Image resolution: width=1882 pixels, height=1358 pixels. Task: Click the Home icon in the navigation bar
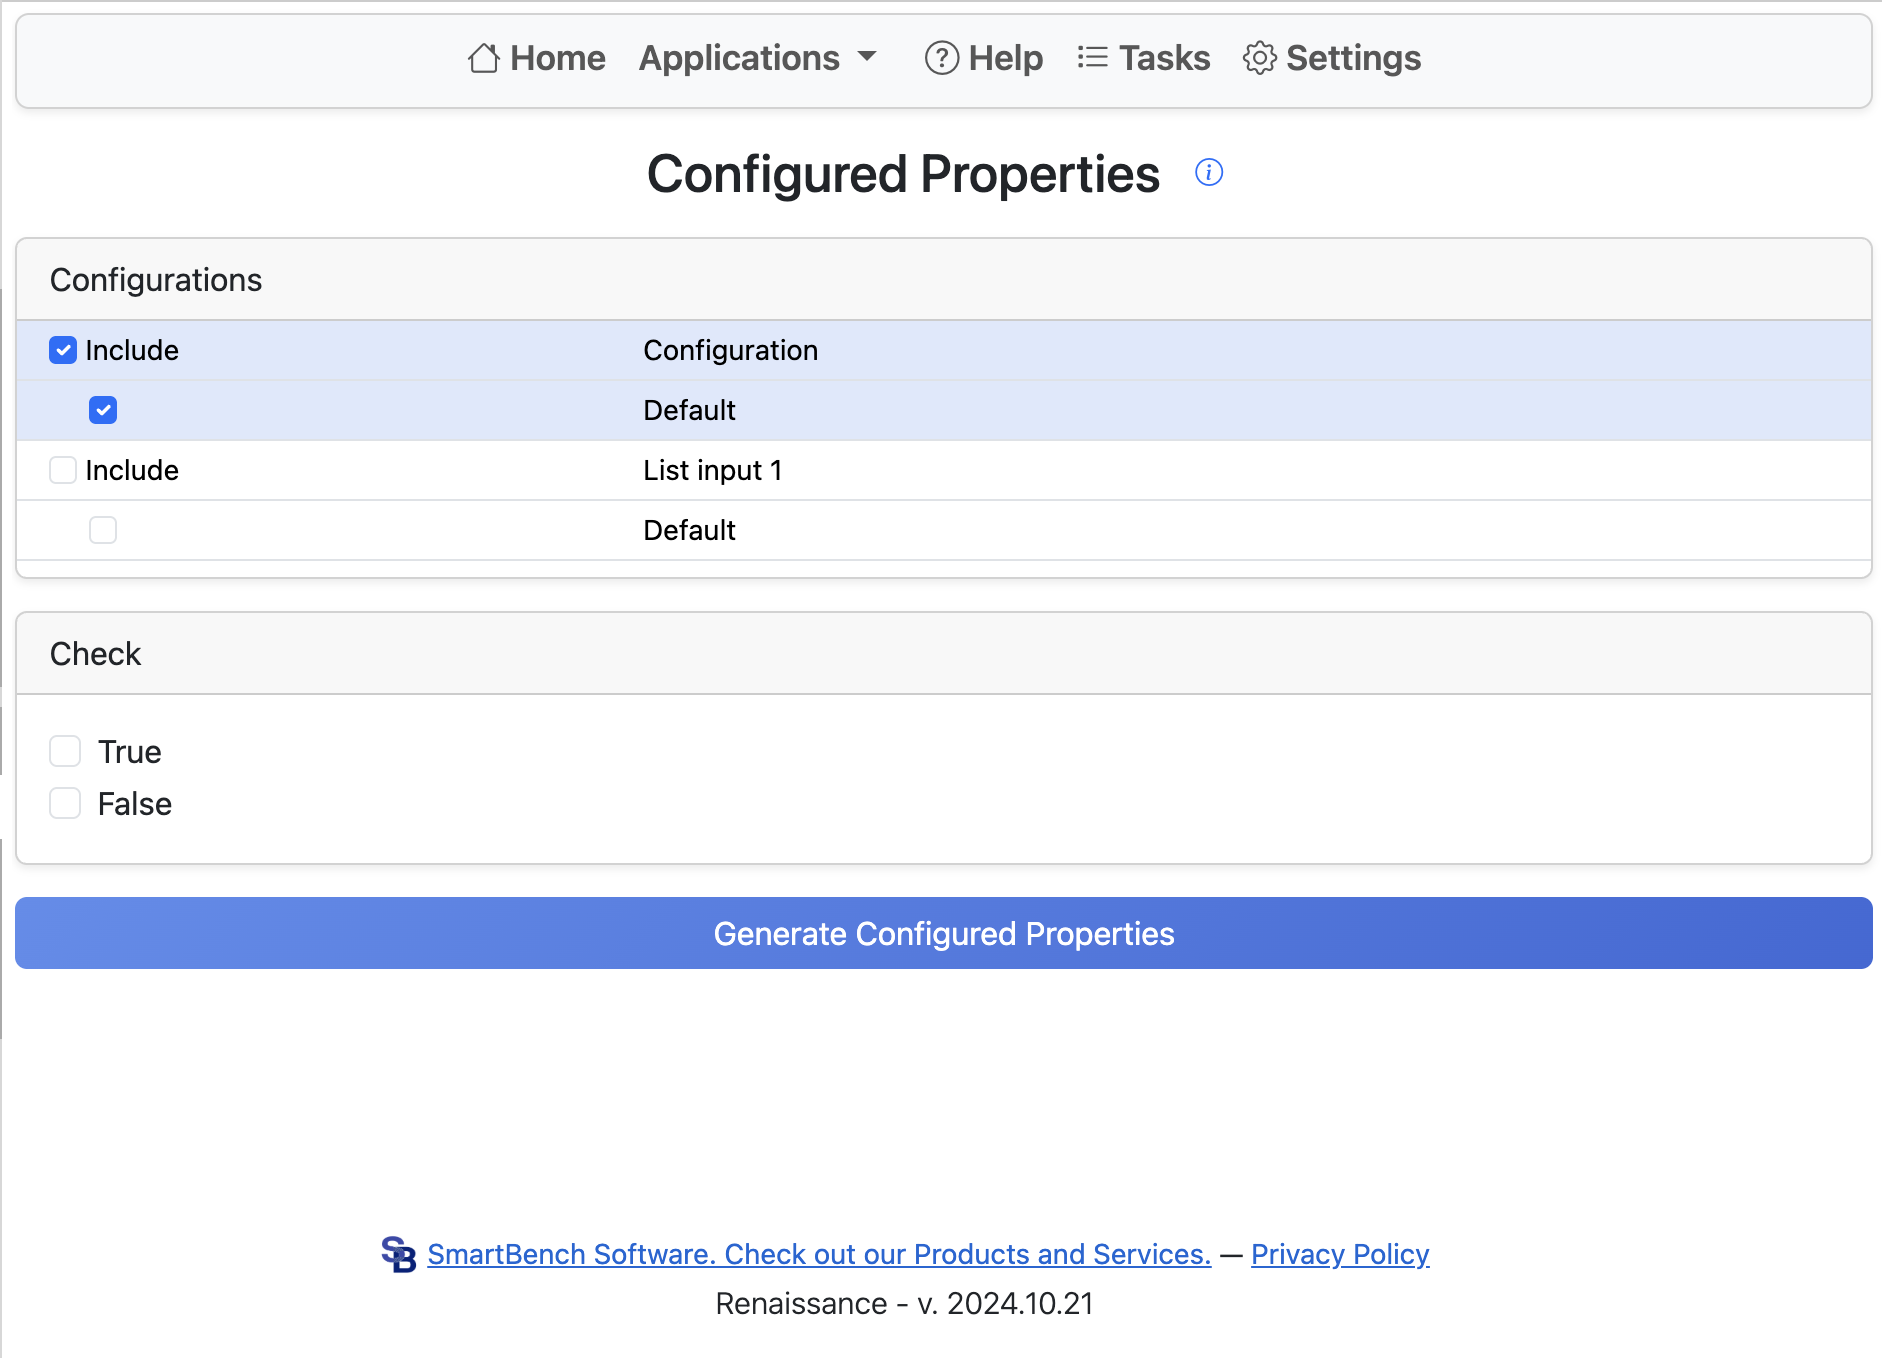[x=483, y=58]
